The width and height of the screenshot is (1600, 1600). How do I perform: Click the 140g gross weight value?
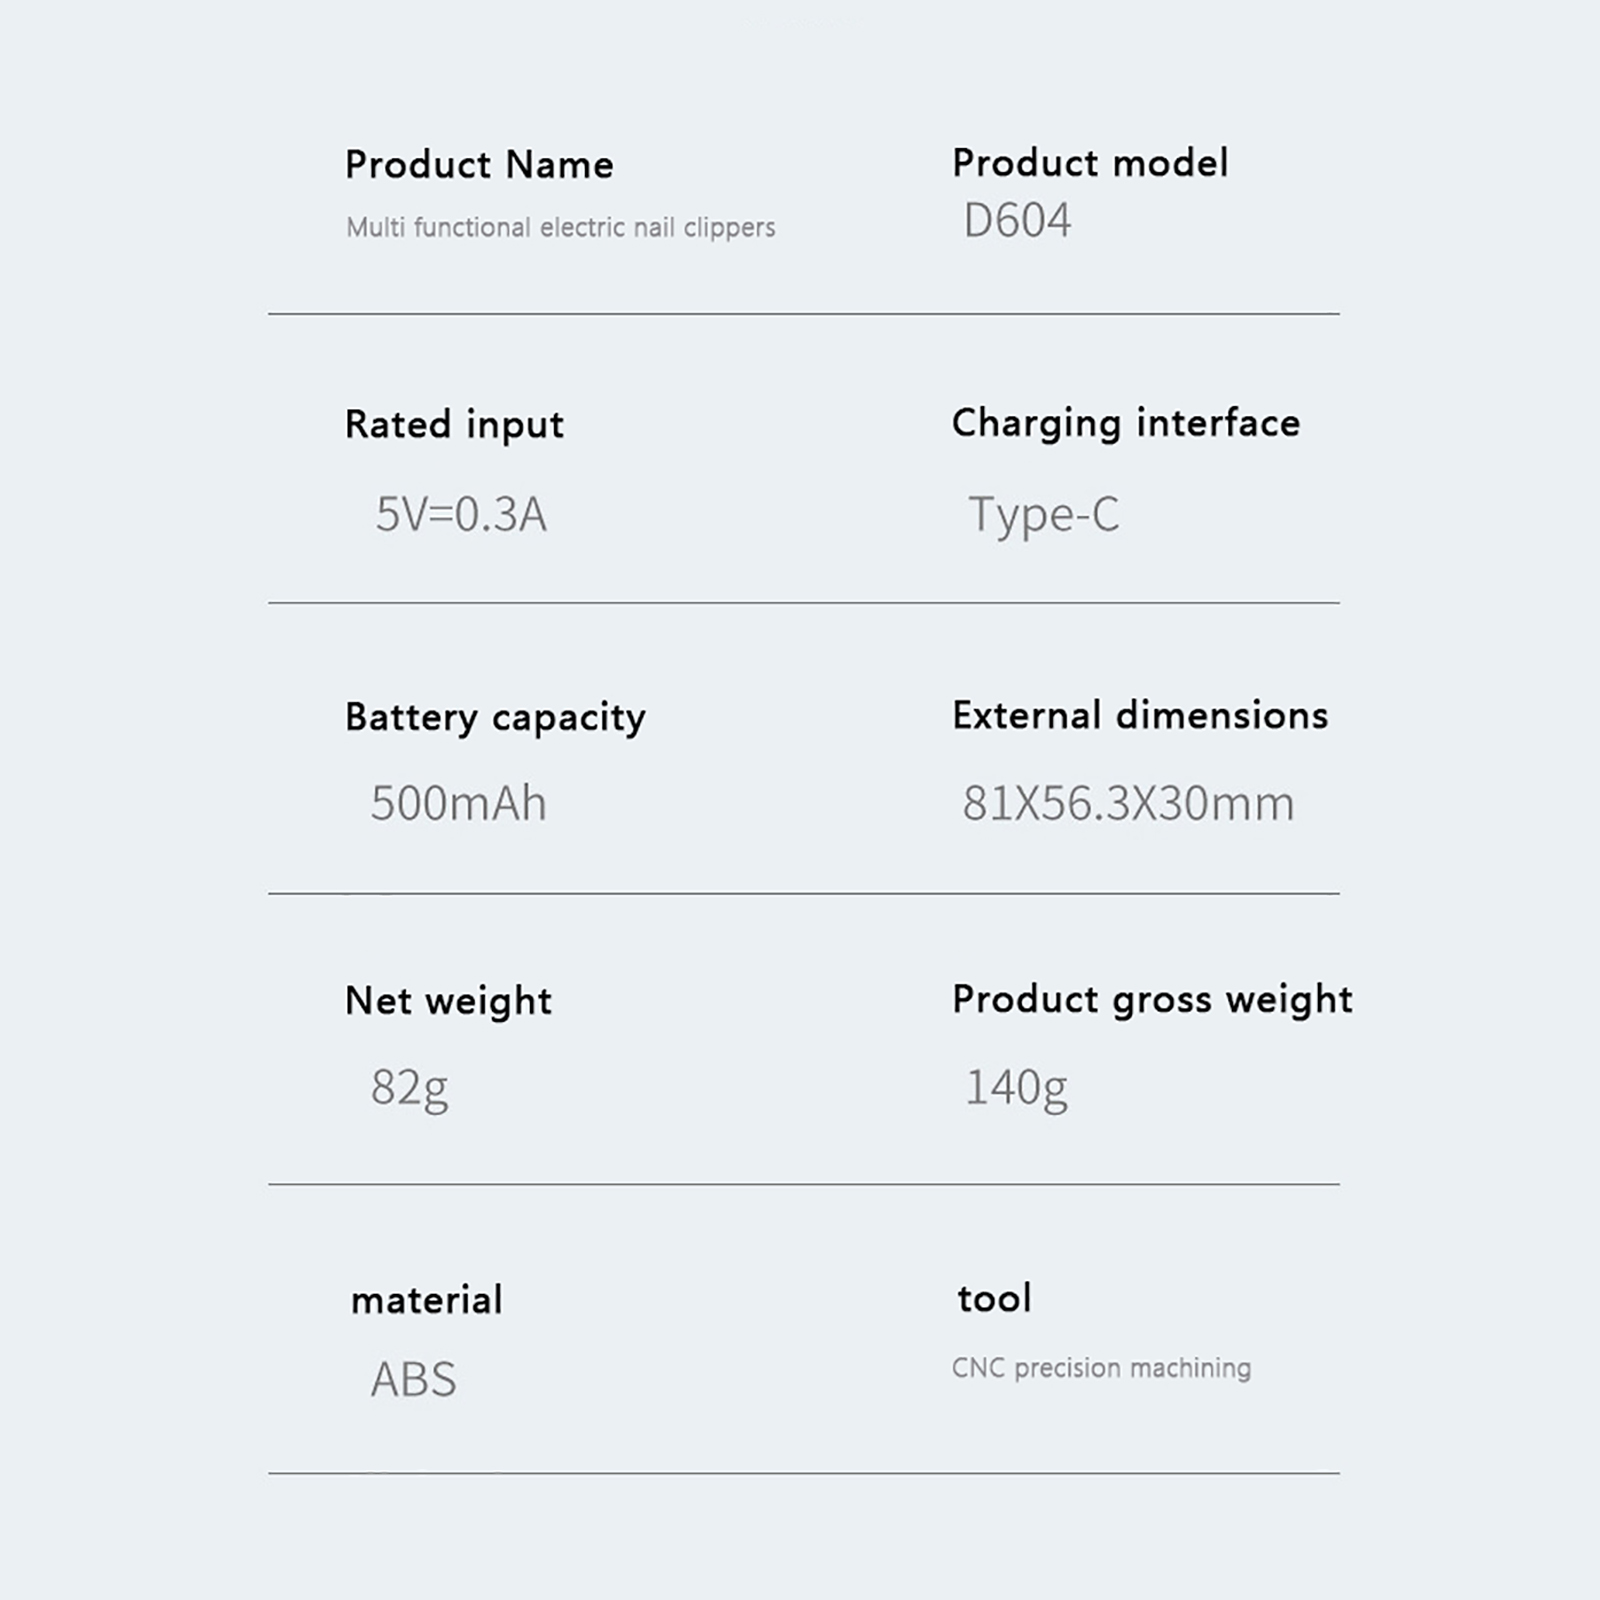(x=1016, y=1087)
